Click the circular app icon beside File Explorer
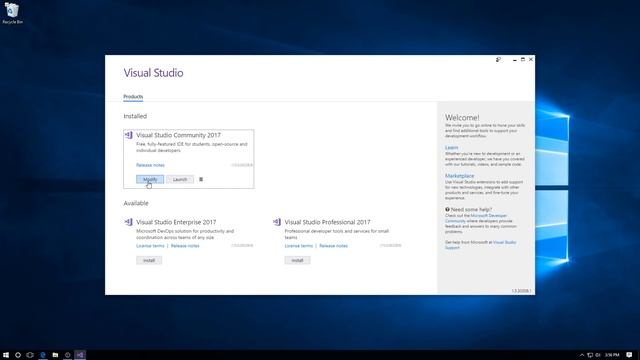This screenshot has height=360, width=640. tap(68, 355)
